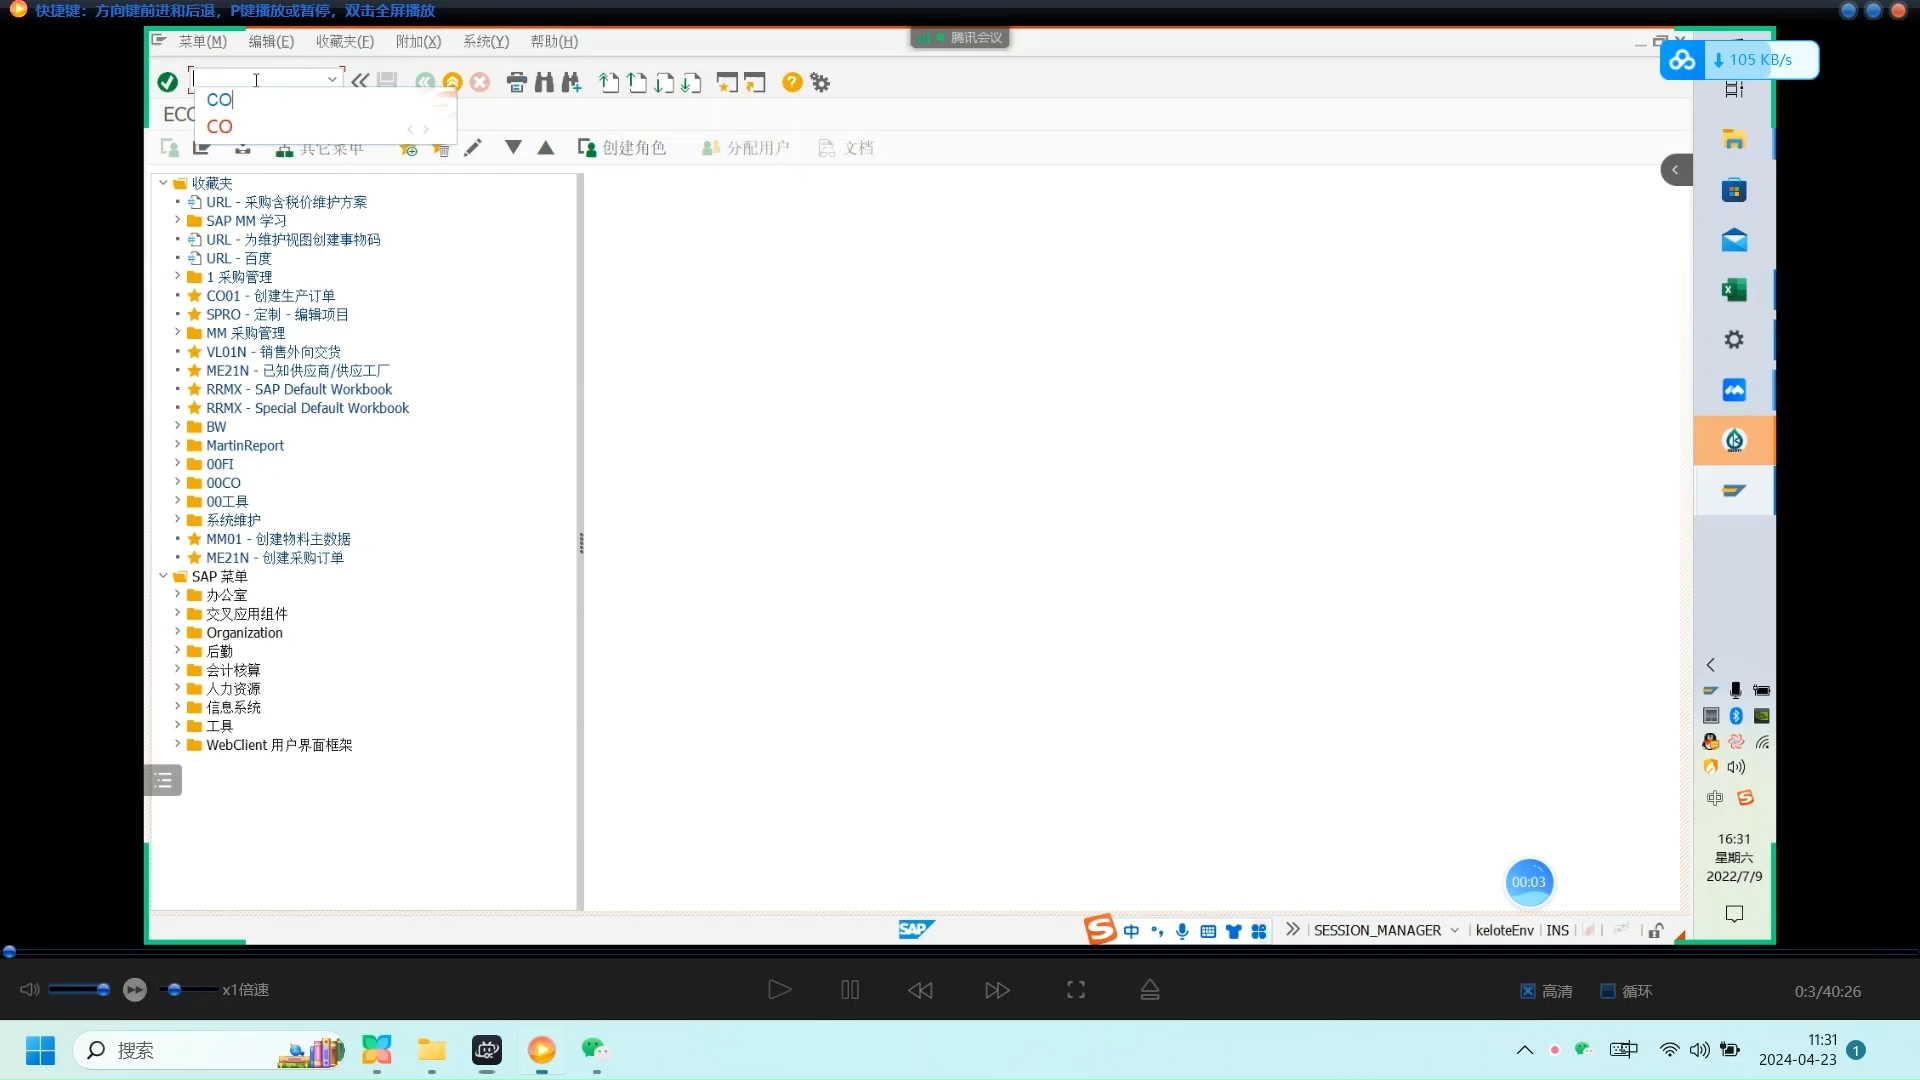This screenshot has width=1920, height=1080.
Task: Click the Add to Favorites star icon
Action: click(x=408, y=149)
